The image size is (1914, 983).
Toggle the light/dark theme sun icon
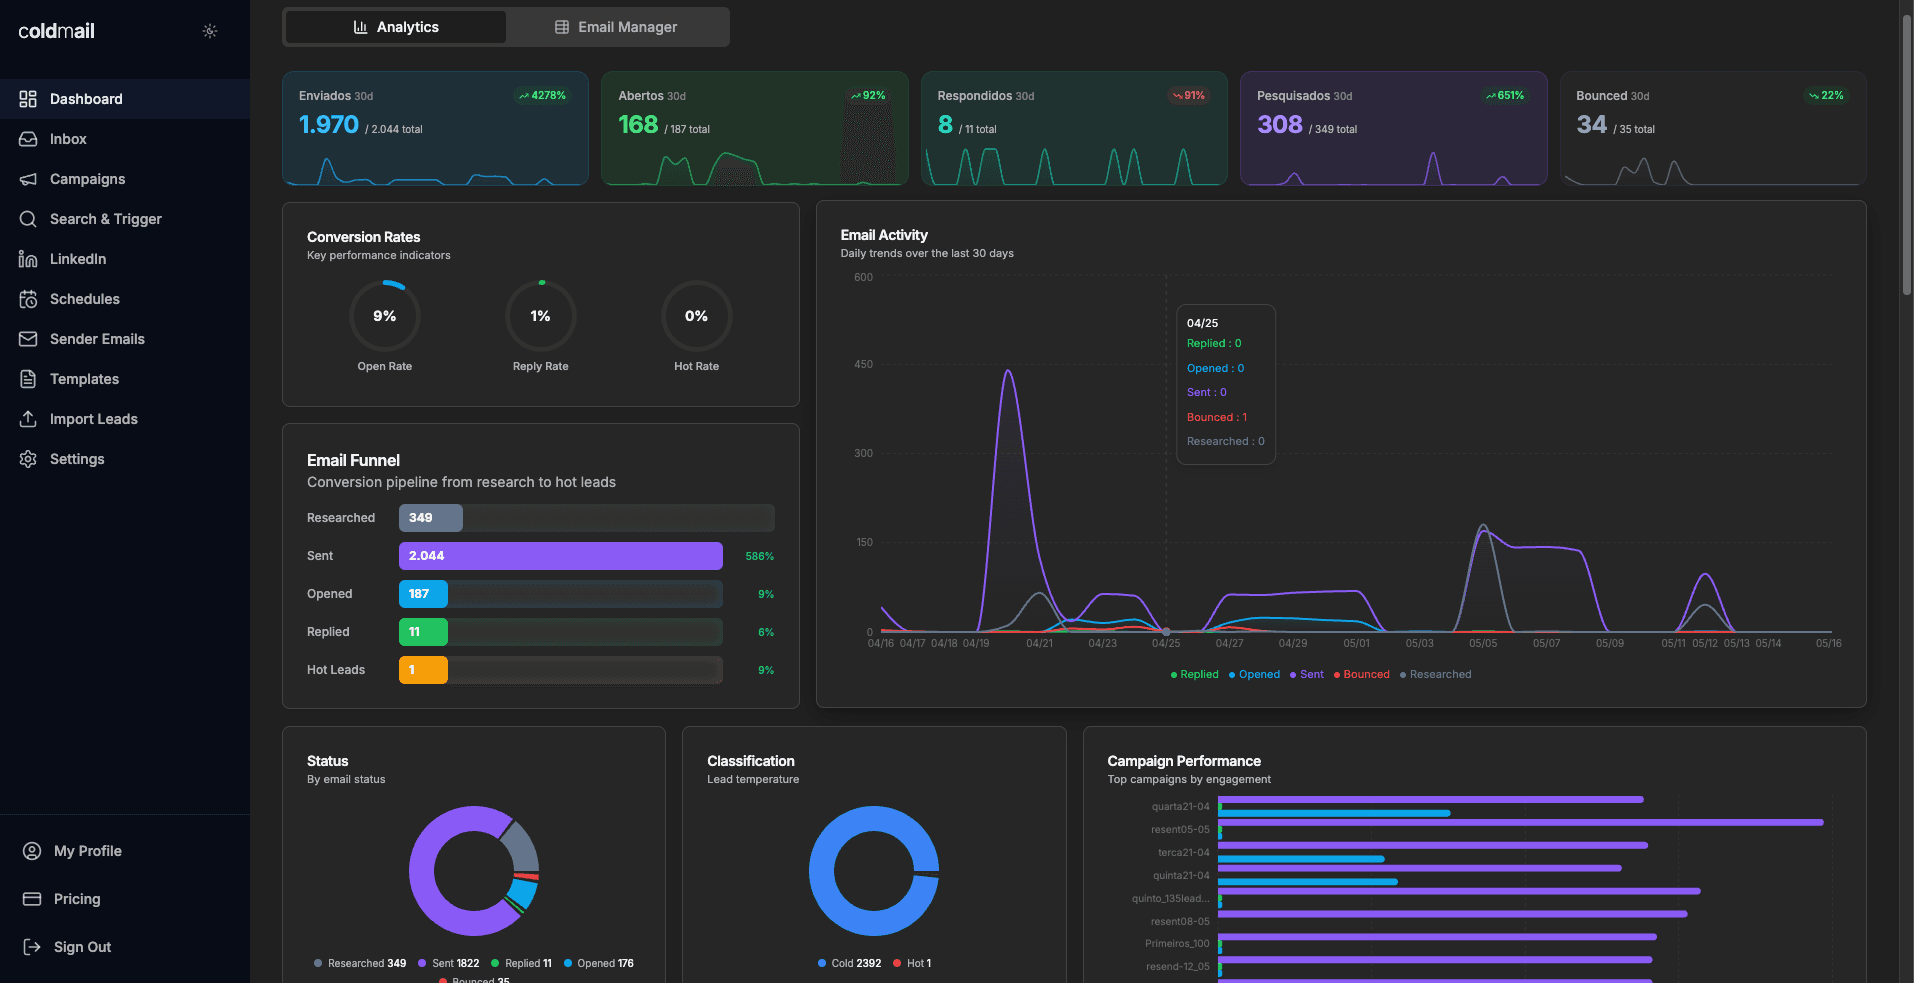[210, 31]
